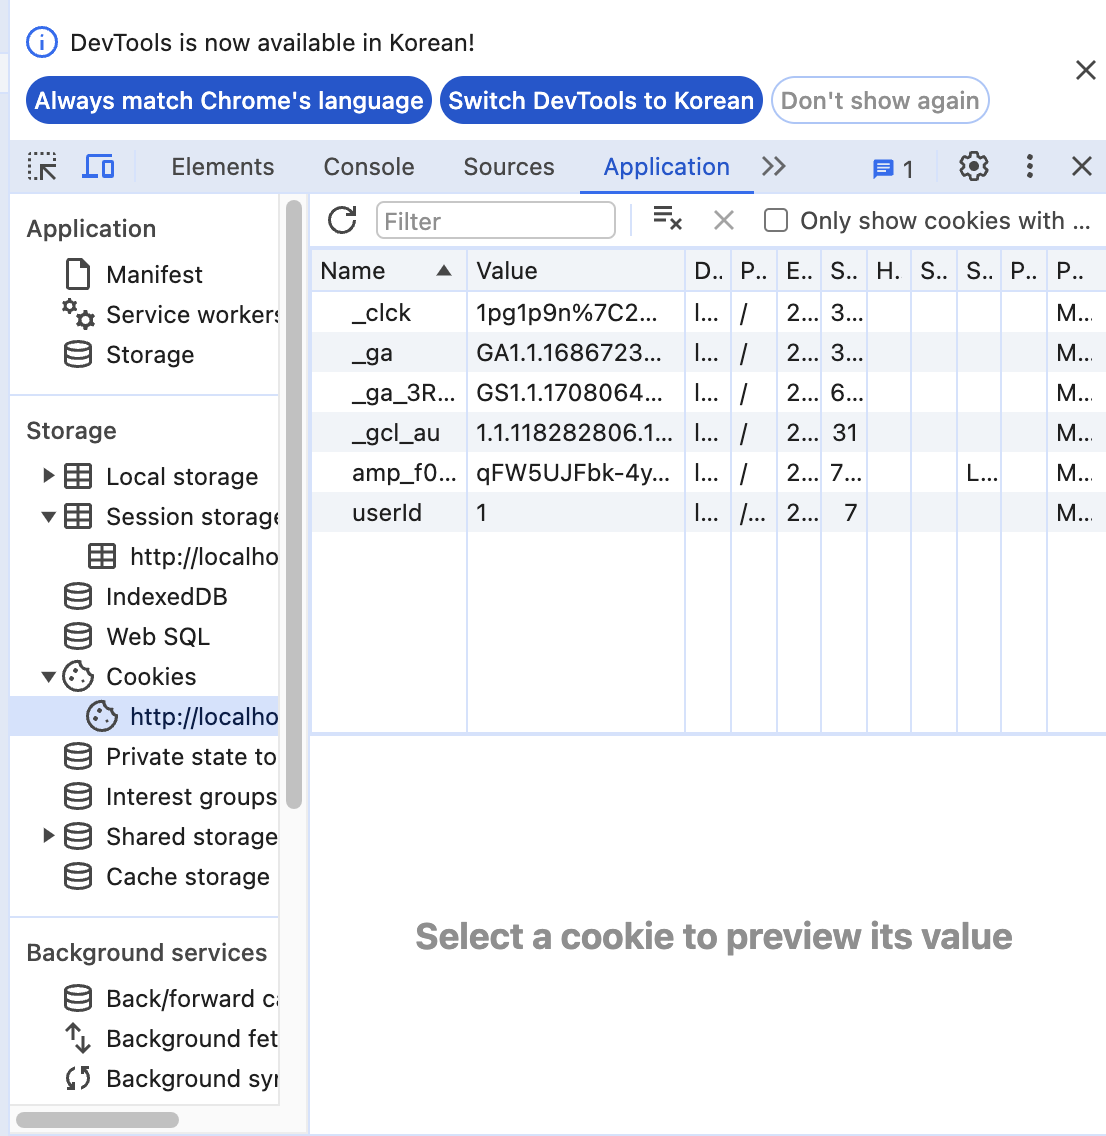Click the cookie Filter input field
The image size is (1106, 1136).
point(495,220)
